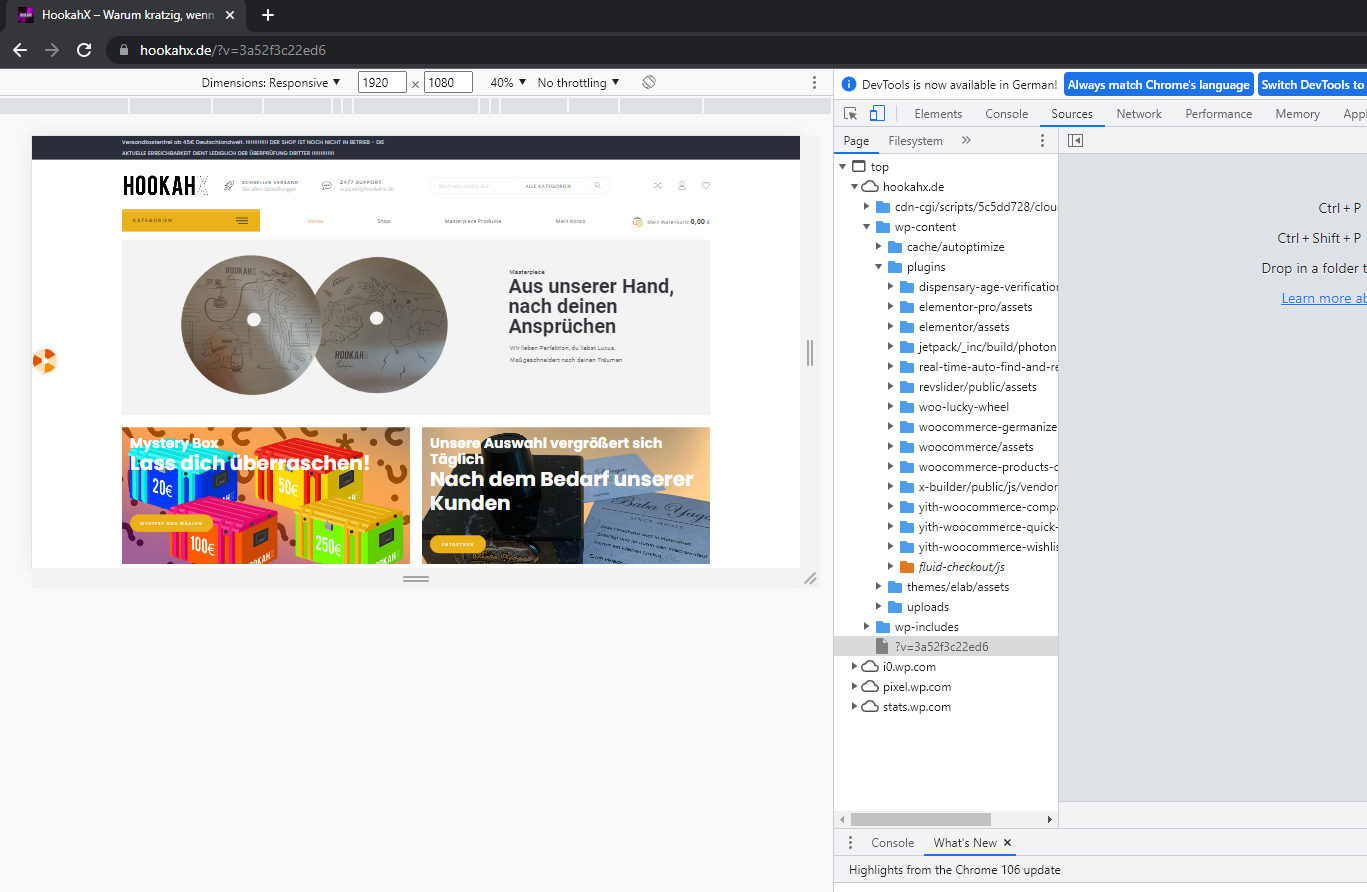Reload the page with the refresh icon
Viewport: 1367px width, 892px height.
[84, 50]
